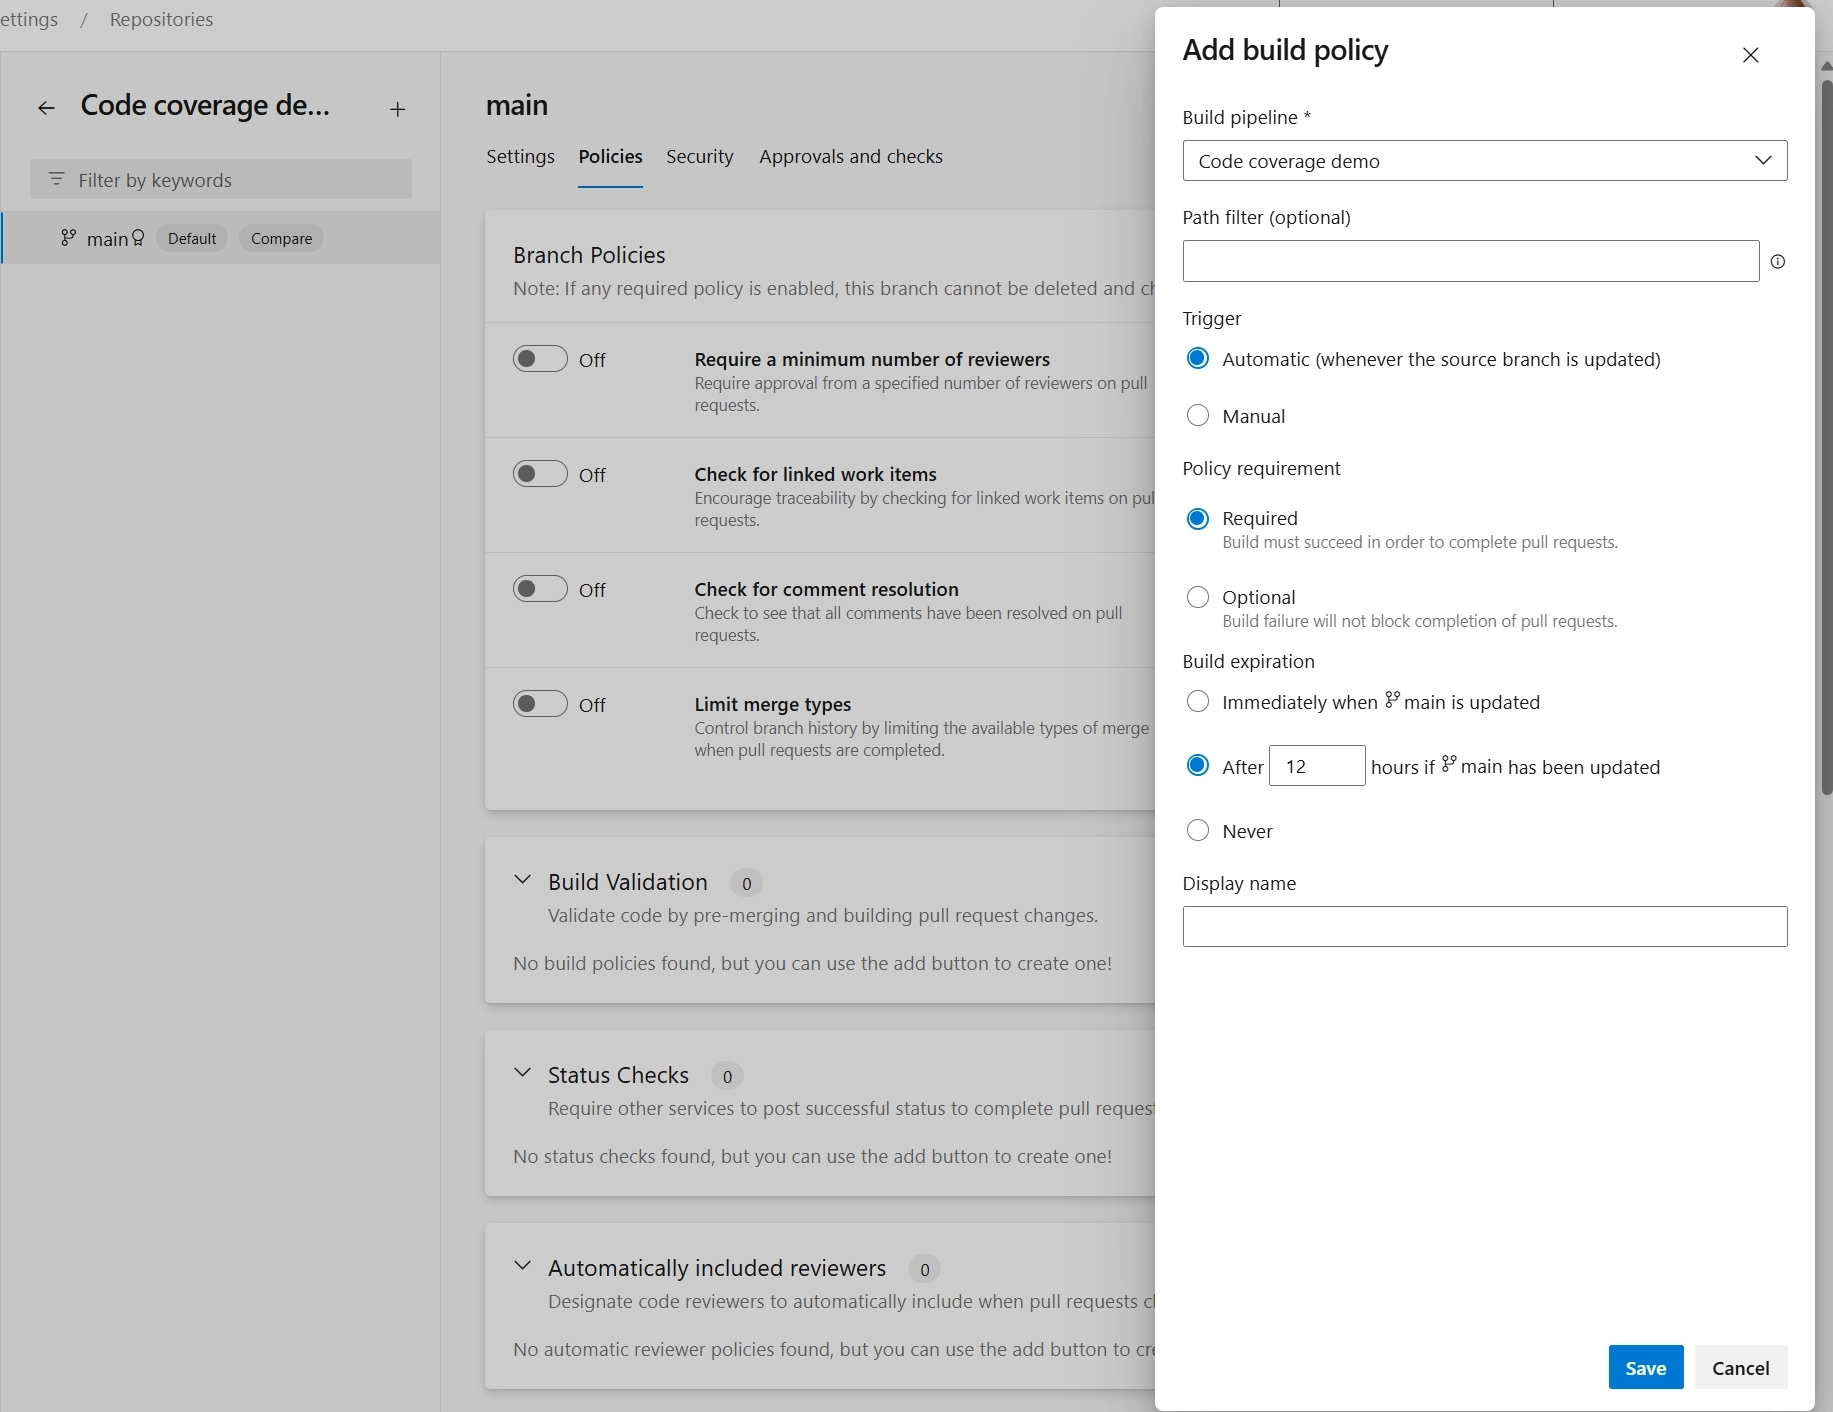The width and height of the screenshot is (1833, 1412).
Task: Click the back arrow beside Code coverage demo
Action: (46, 108)
